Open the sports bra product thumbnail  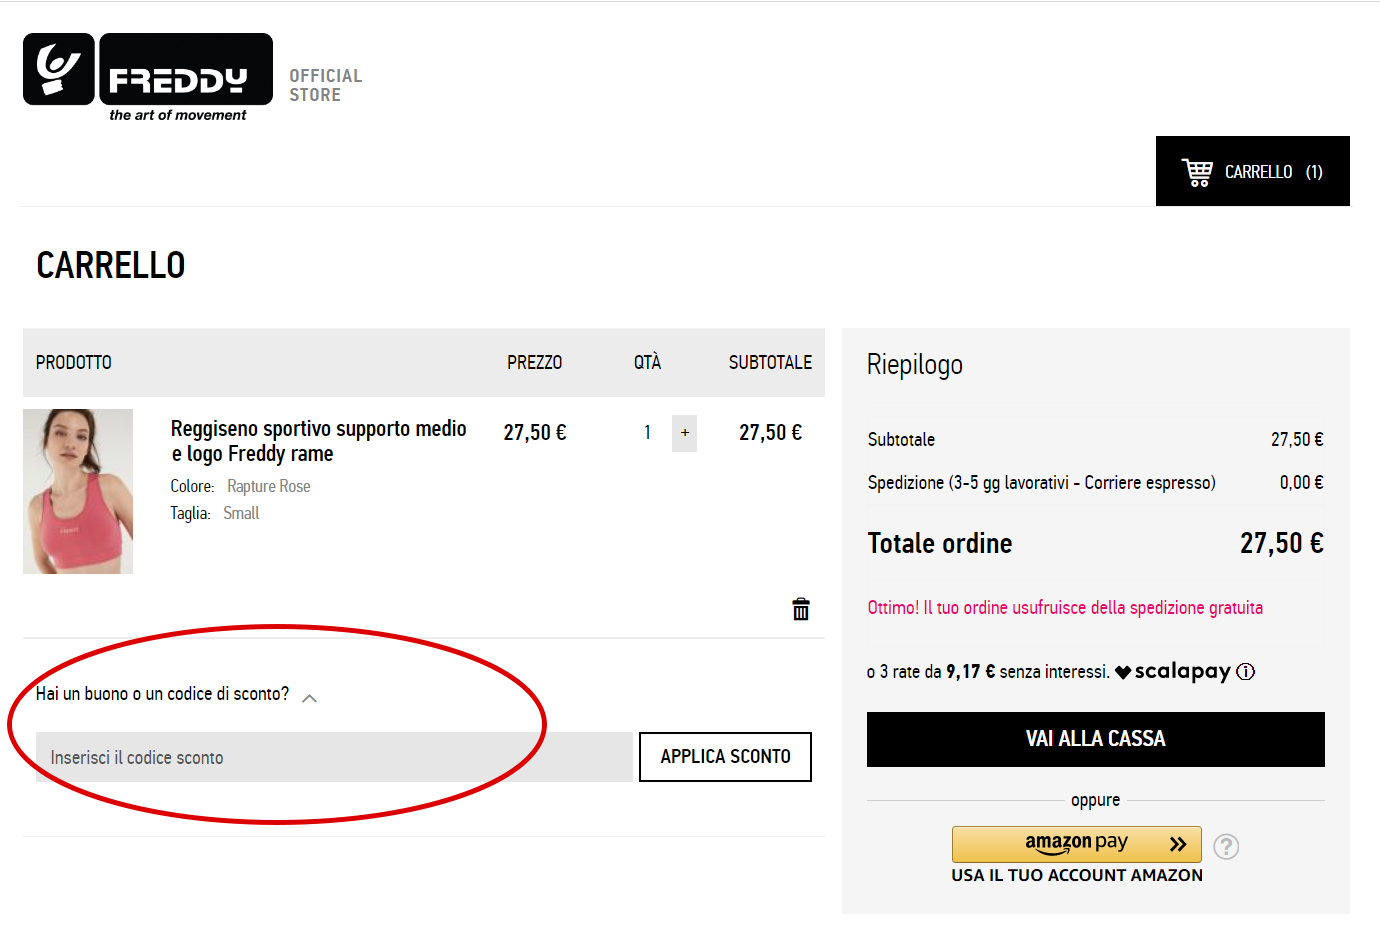78,491
